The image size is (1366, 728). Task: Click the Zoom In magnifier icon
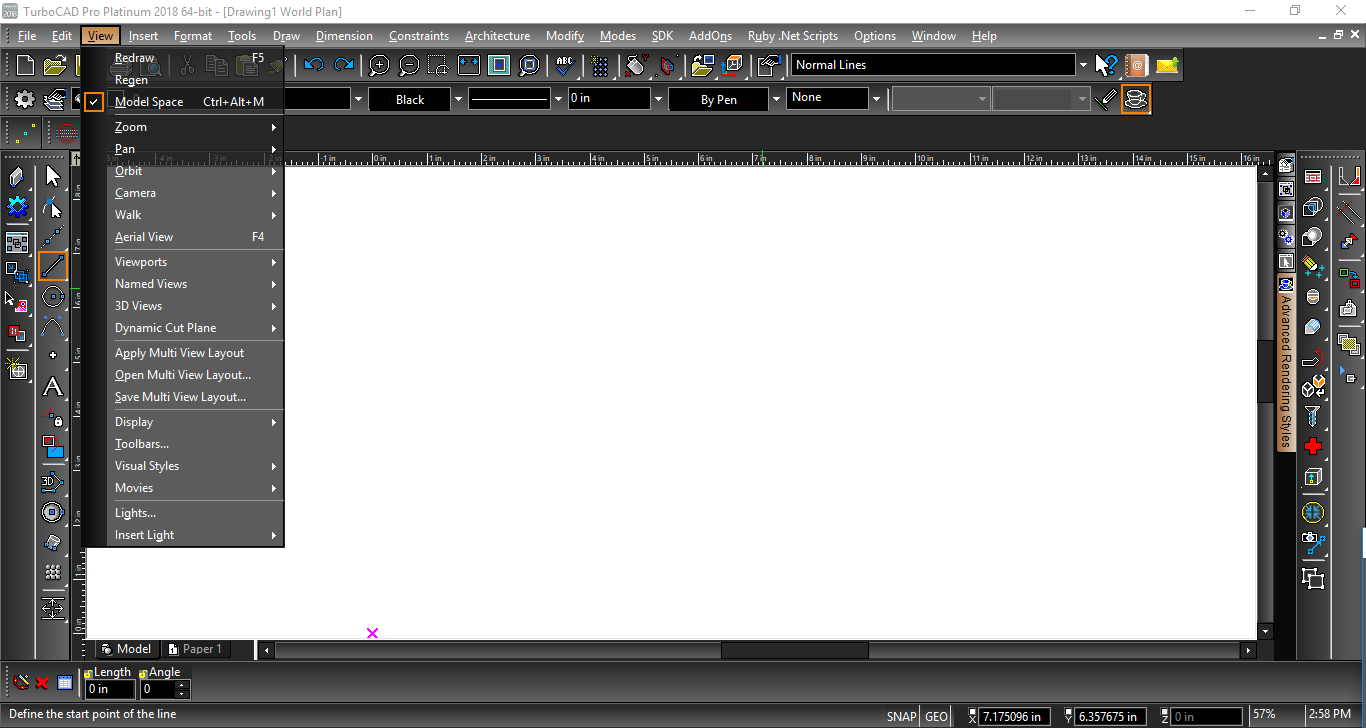coord(379,66)
